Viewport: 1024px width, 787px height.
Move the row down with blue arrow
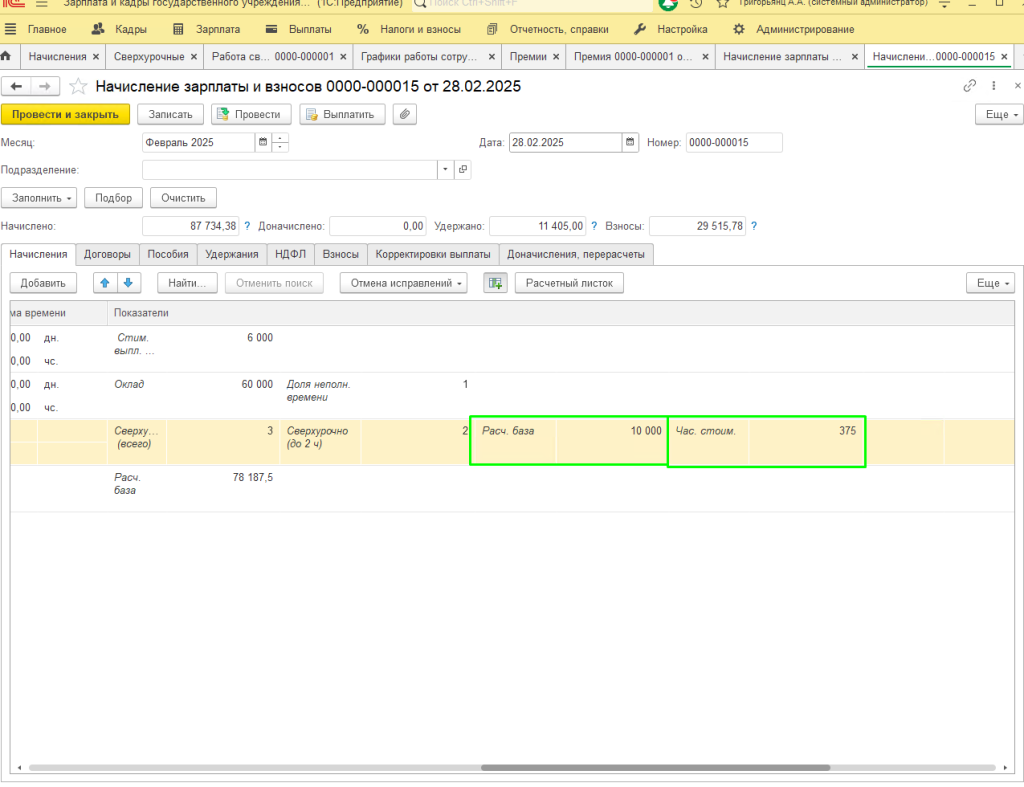pyautogui.click(x=129, y=283)
